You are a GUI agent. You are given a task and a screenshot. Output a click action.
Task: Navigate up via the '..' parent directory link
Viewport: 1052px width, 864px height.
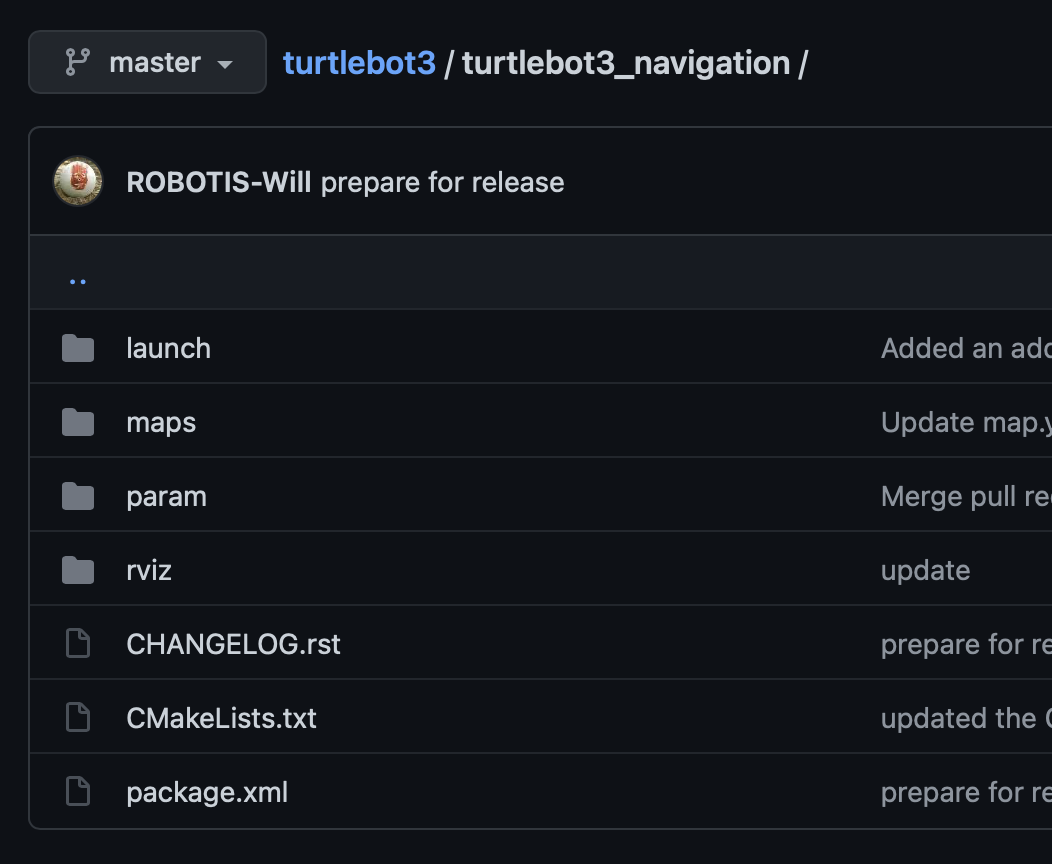pyautogui.click(x=78, y=281)
